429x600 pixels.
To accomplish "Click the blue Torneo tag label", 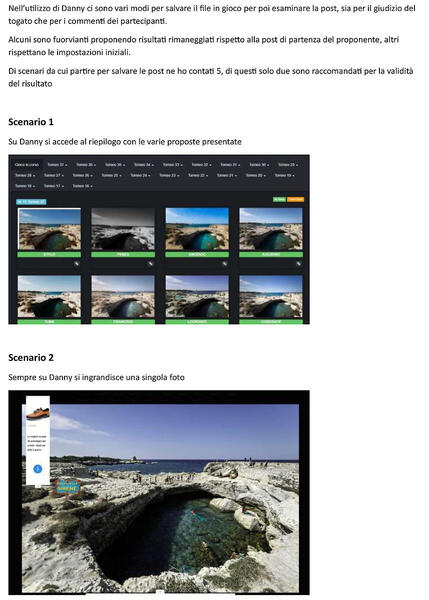I will [x=31, y=202].
